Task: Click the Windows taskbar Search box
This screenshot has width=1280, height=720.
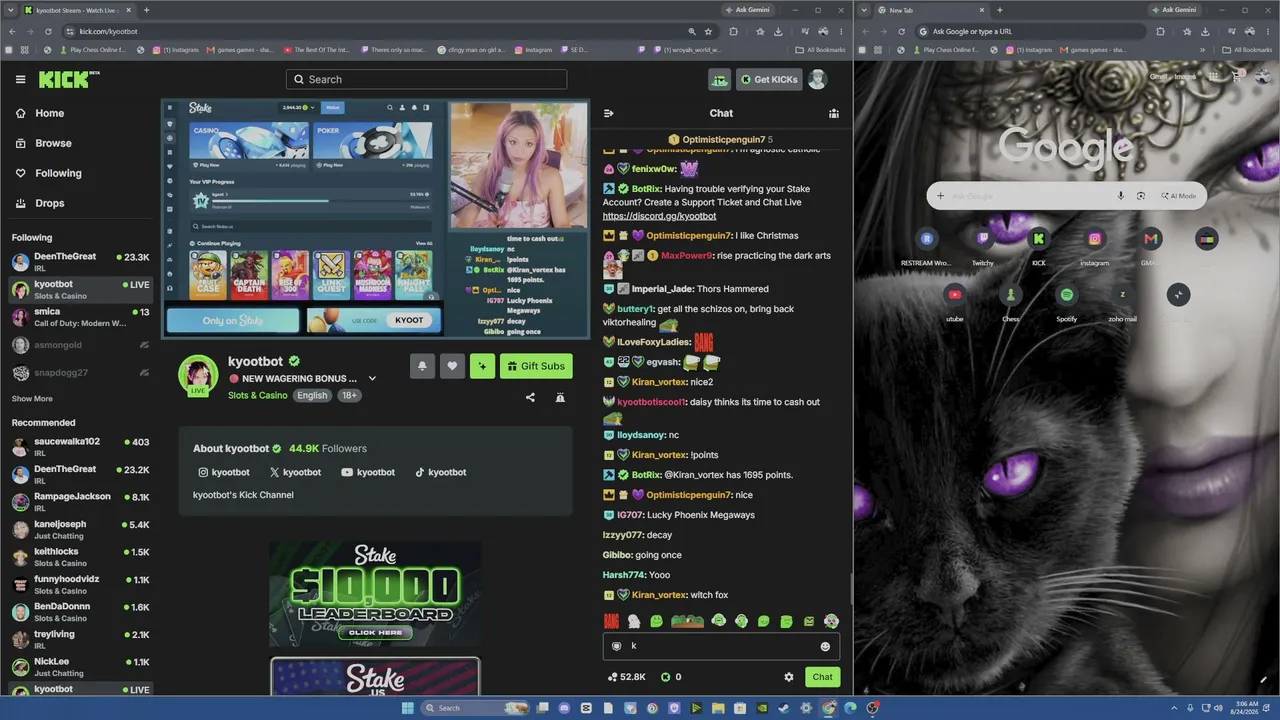Action: click(x=475, y=708)
